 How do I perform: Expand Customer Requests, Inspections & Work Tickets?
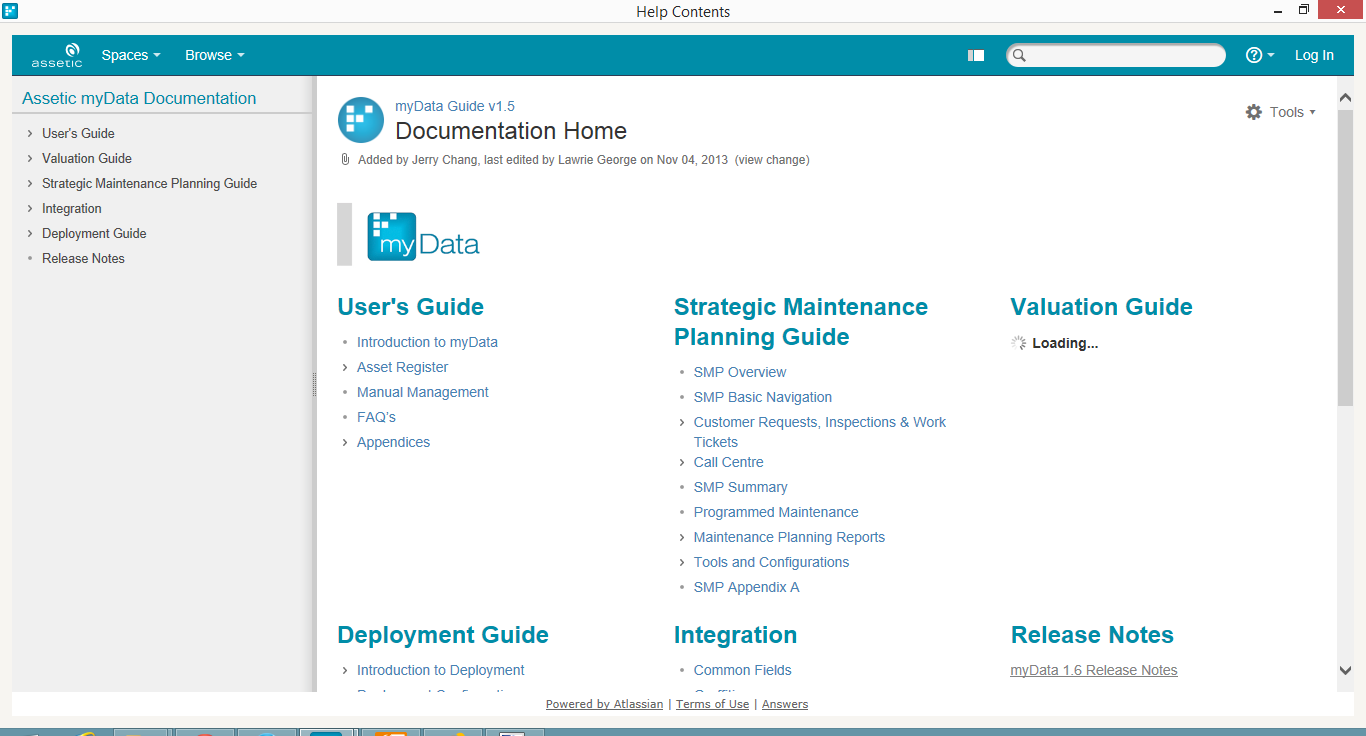[682, 422]
